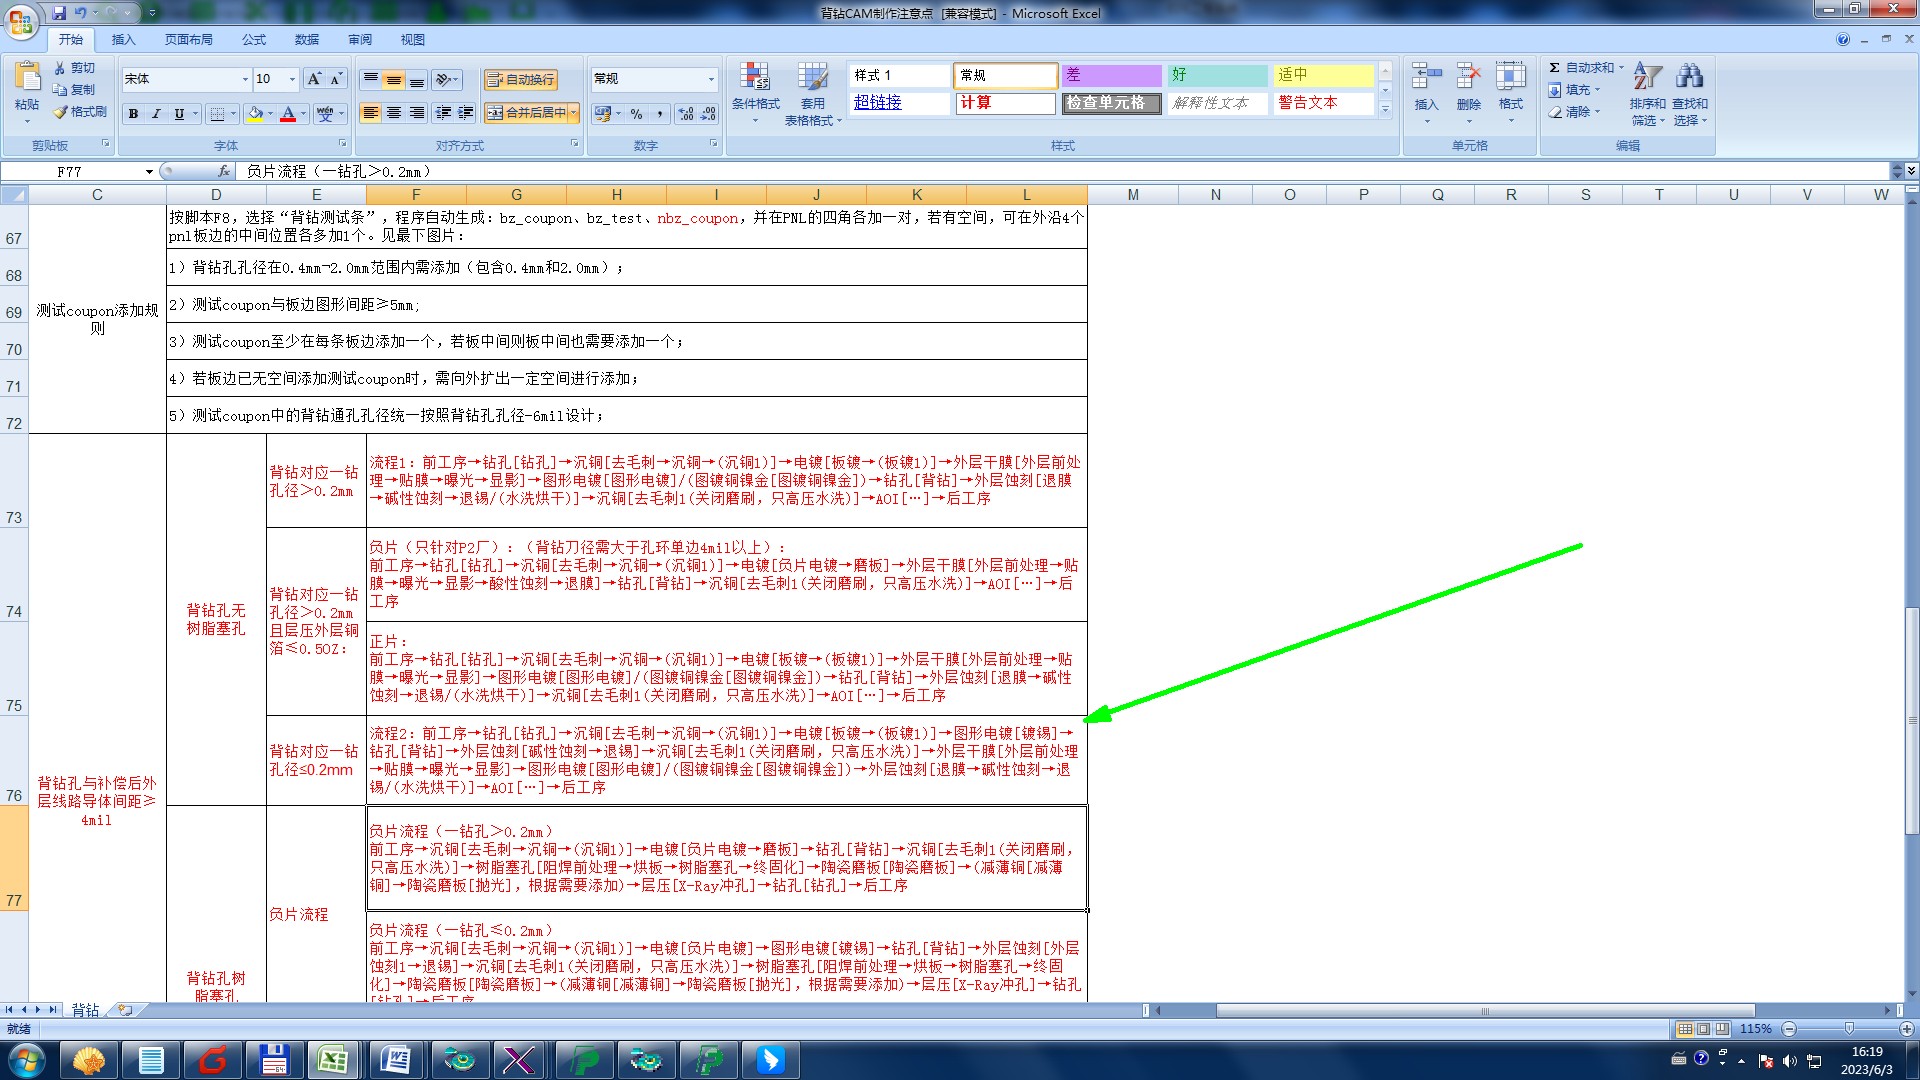The width and height of the screenshot is (1920, 1080).
Task: Open the Name Box dropdown arrow
Action: (149, 172)
